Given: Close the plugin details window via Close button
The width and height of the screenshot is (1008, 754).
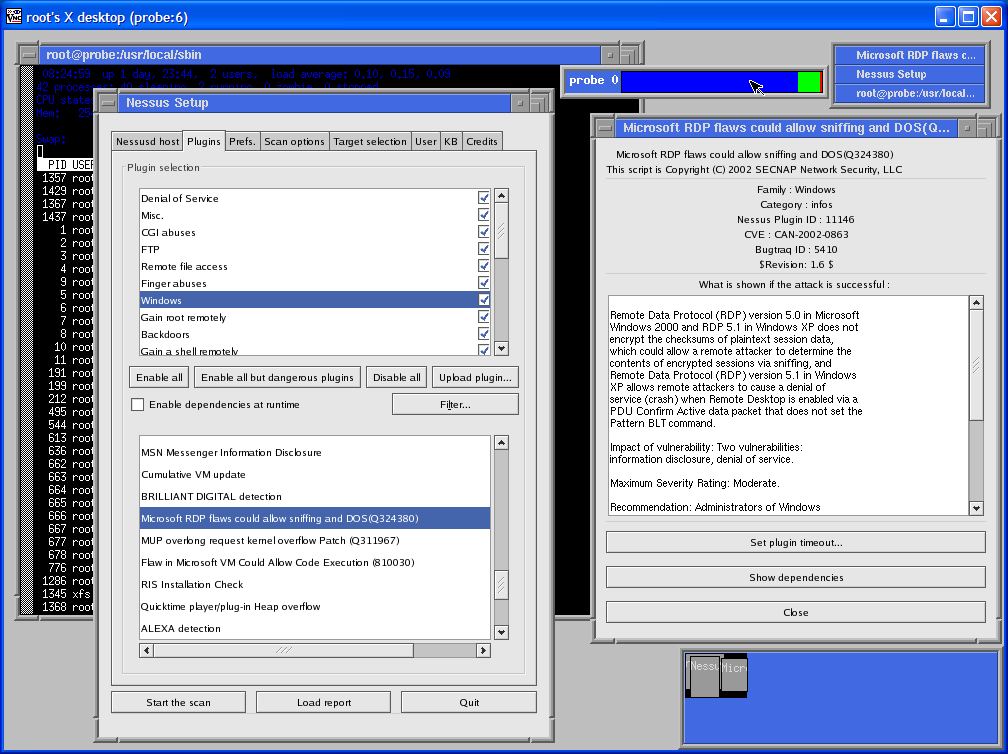Looking at the screenshot, I should tap(796, 613).
